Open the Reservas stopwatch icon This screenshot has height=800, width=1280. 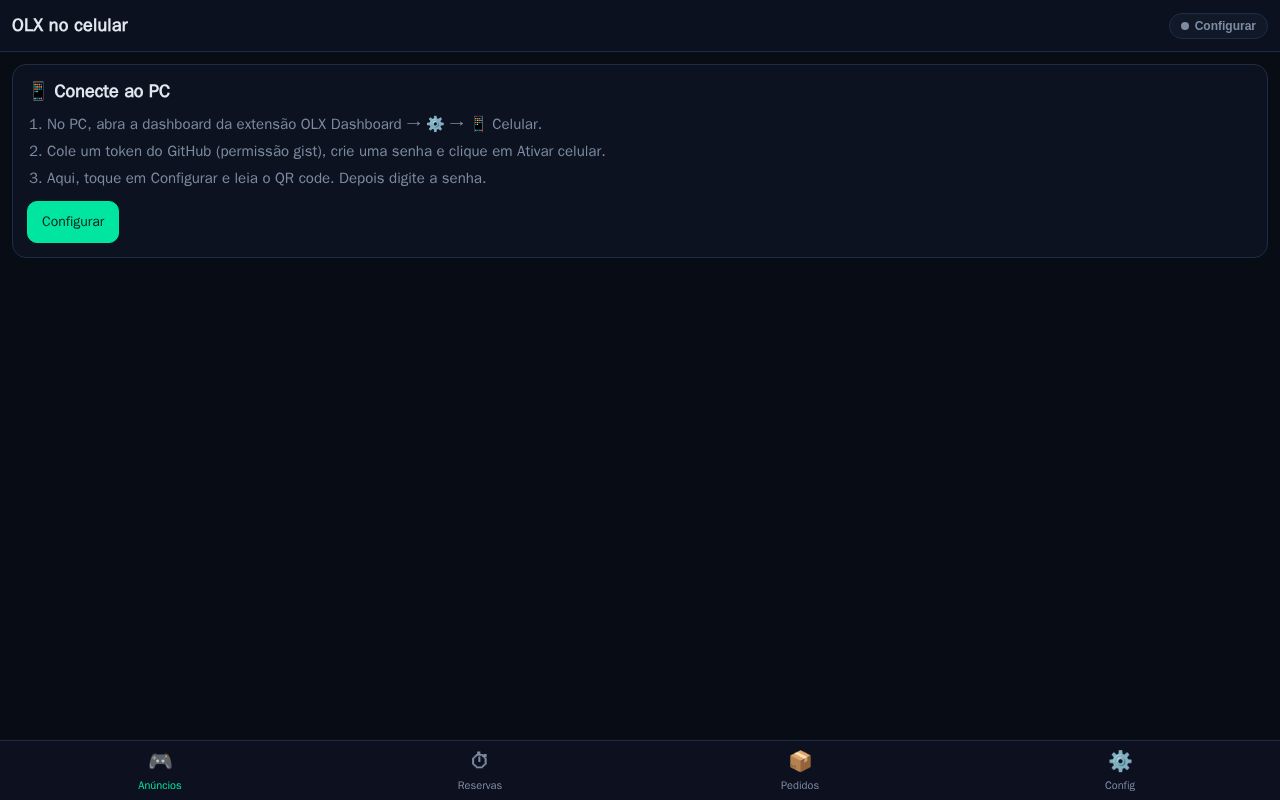(x=480, y=762)
